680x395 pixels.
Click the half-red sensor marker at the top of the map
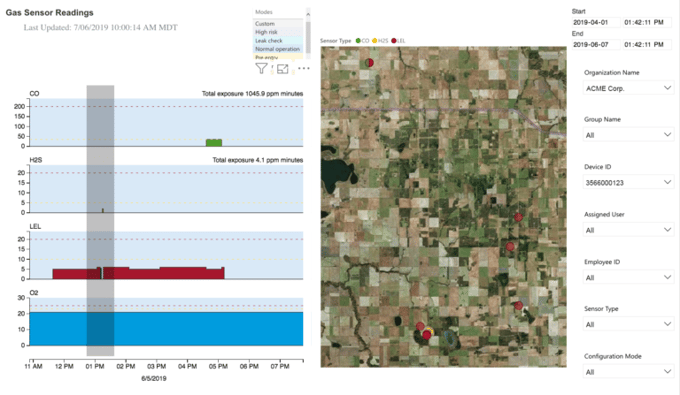tap(369, 62)
